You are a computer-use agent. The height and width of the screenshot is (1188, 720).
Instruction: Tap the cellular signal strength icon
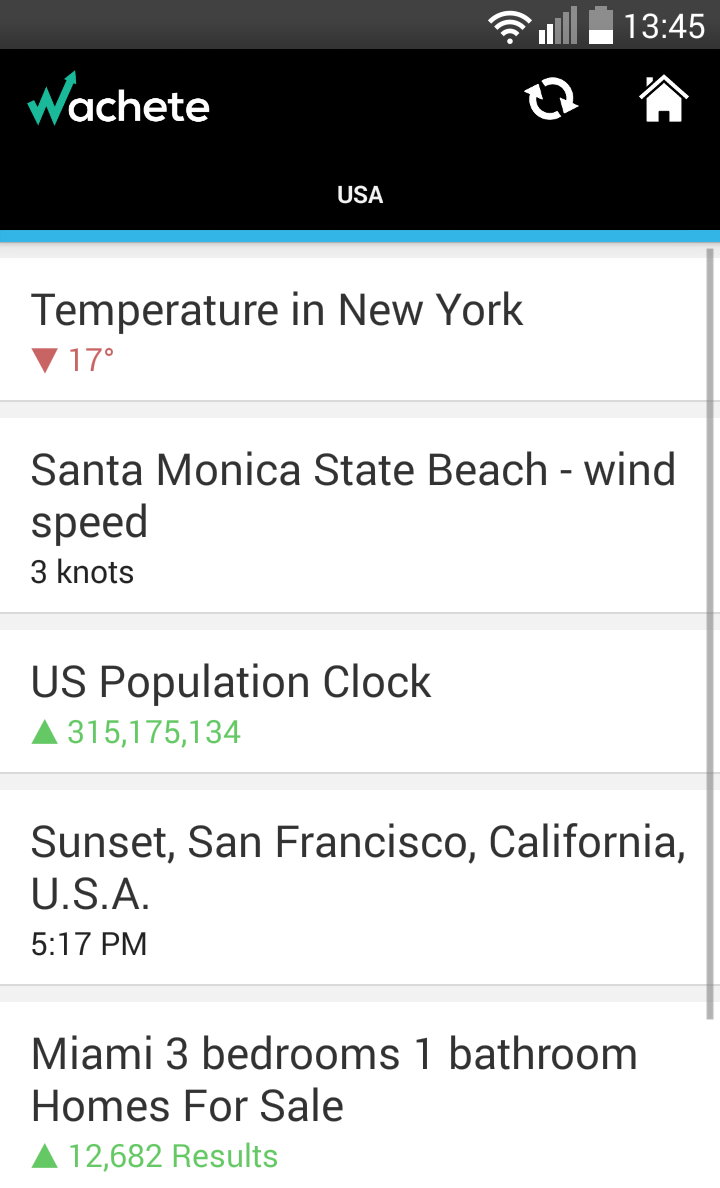coord(558,26)
